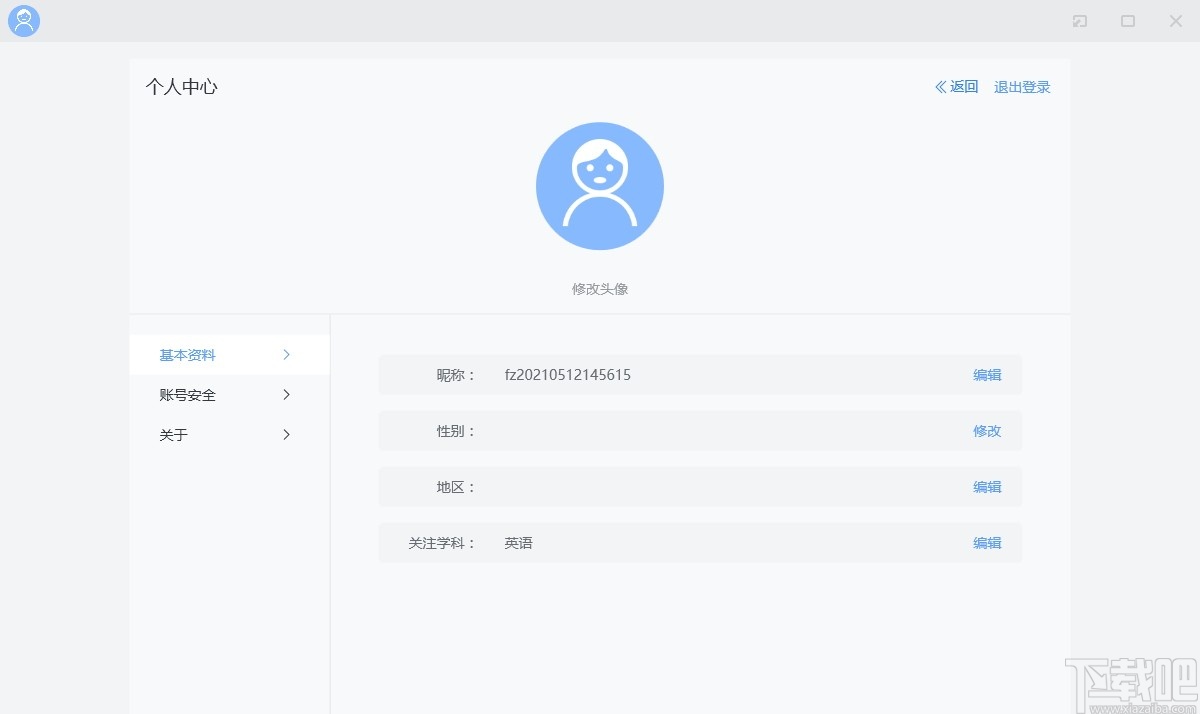Screen dimensions: 1200x714
Task: Click the large profile avatar picture
Action: pyautogui.click(x=599, y=185)
